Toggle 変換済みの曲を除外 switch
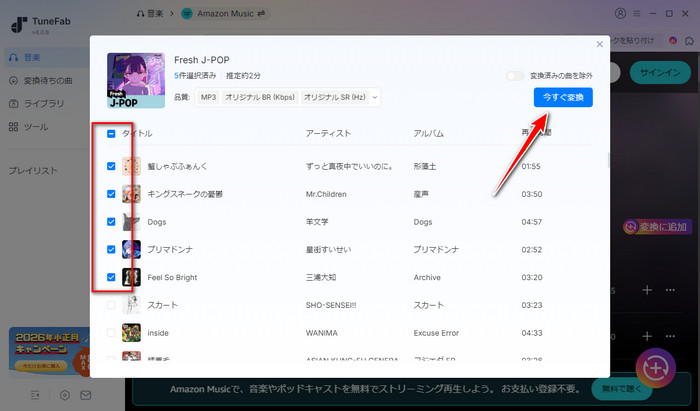This screenshot has width=700, height=411. (515, 76)
